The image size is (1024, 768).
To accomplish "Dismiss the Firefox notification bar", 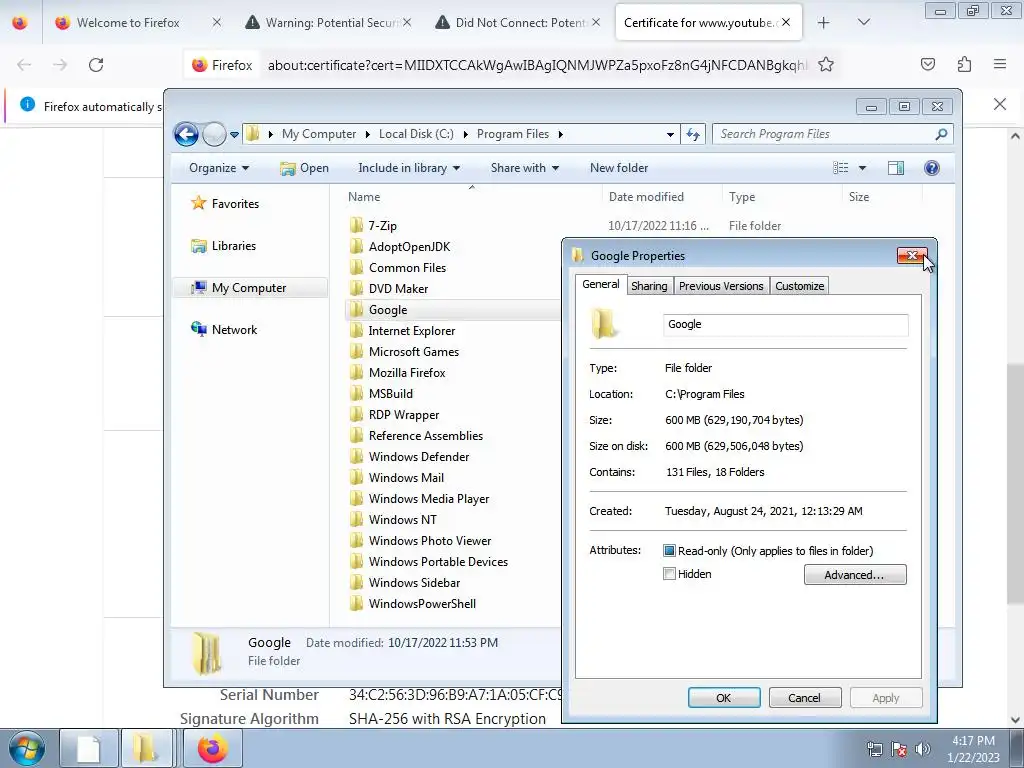I will [999, 104].
